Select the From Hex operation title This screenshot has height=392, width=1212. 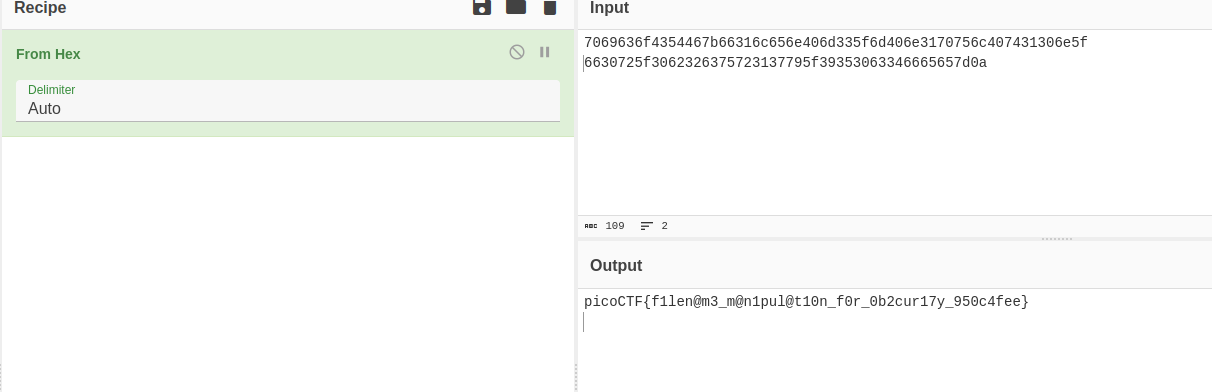[x=48, y=54]
